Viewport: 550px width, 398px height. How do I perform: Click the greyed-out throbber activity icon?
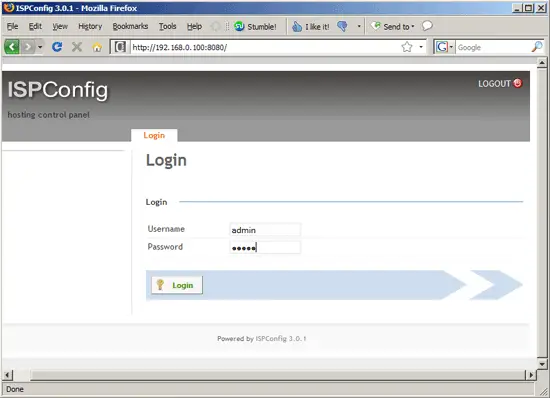(215, 26)
